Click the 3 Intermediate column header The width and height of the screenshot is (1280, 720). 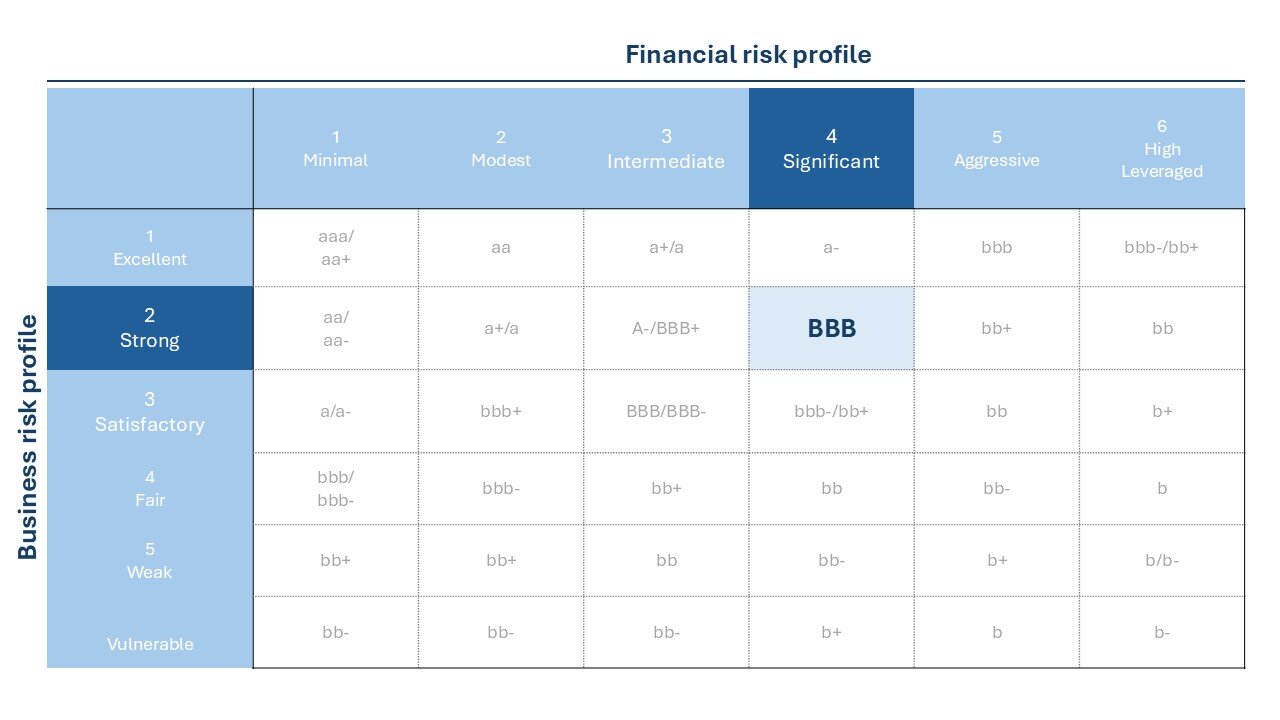(666, 149)
